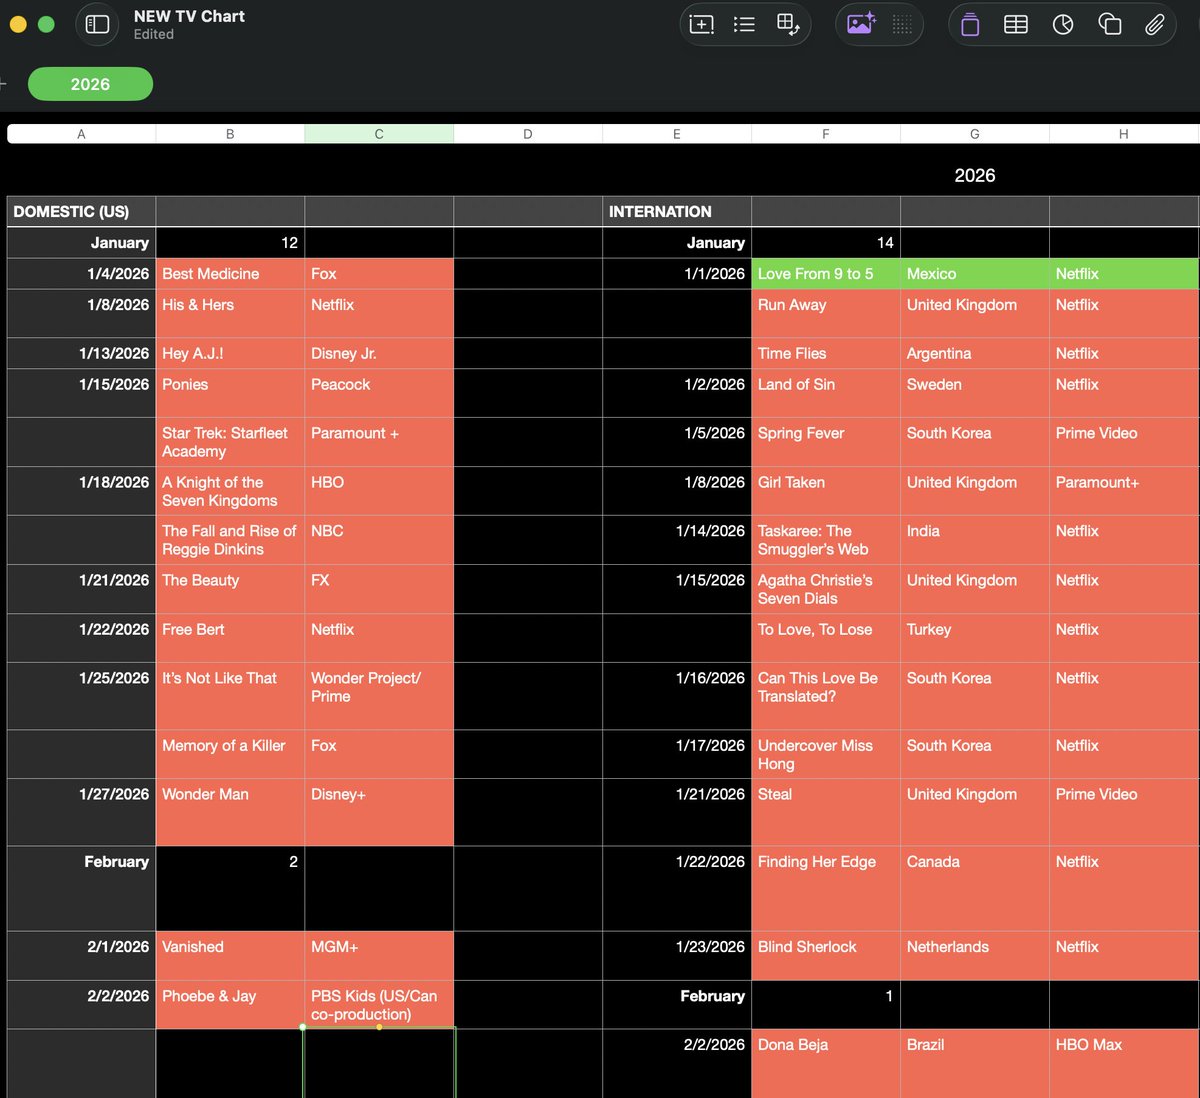Select the Paramount + cell
The width and height of the screenshot is (1200, 1098).
click(379, 442)
